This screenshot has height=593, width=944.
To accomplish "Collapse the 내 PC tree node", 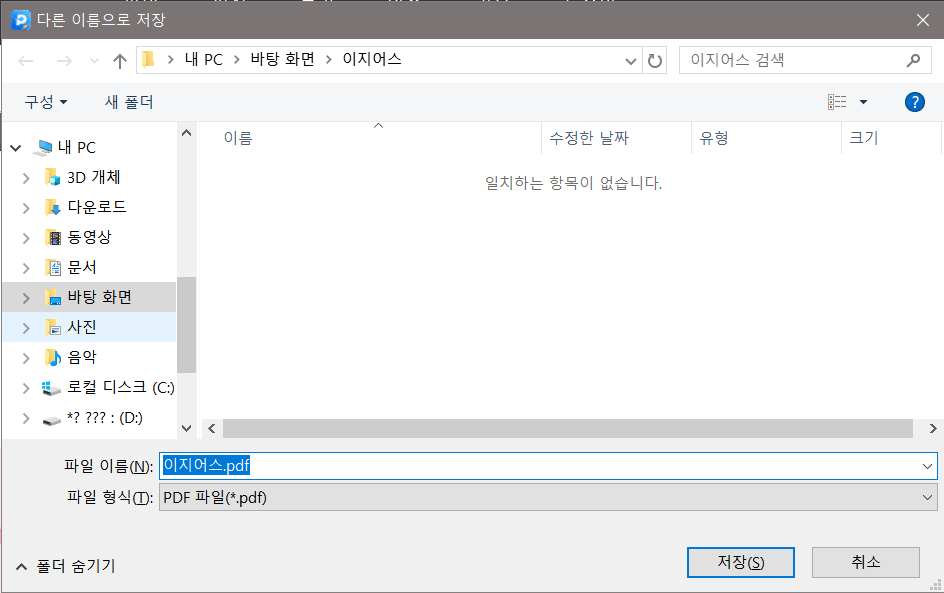I will [14, 147].
